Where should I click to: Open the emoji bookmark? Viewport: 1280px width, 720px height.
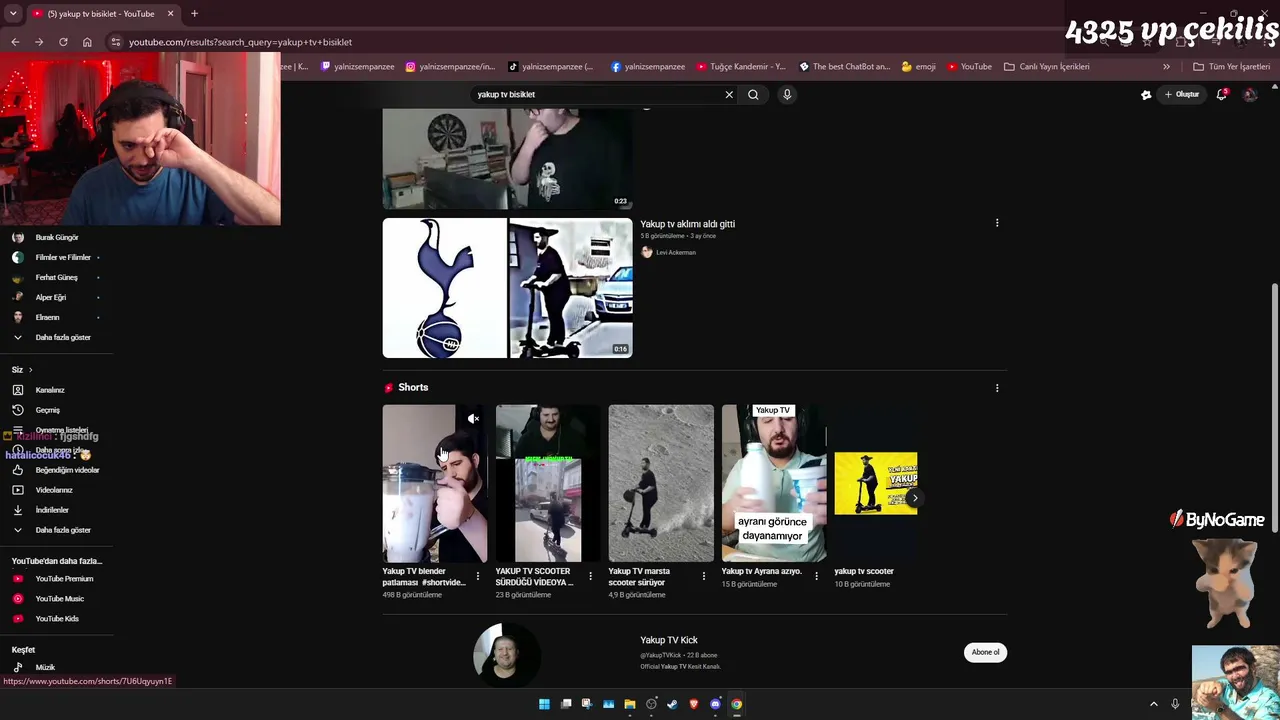[x=919, y=67]
